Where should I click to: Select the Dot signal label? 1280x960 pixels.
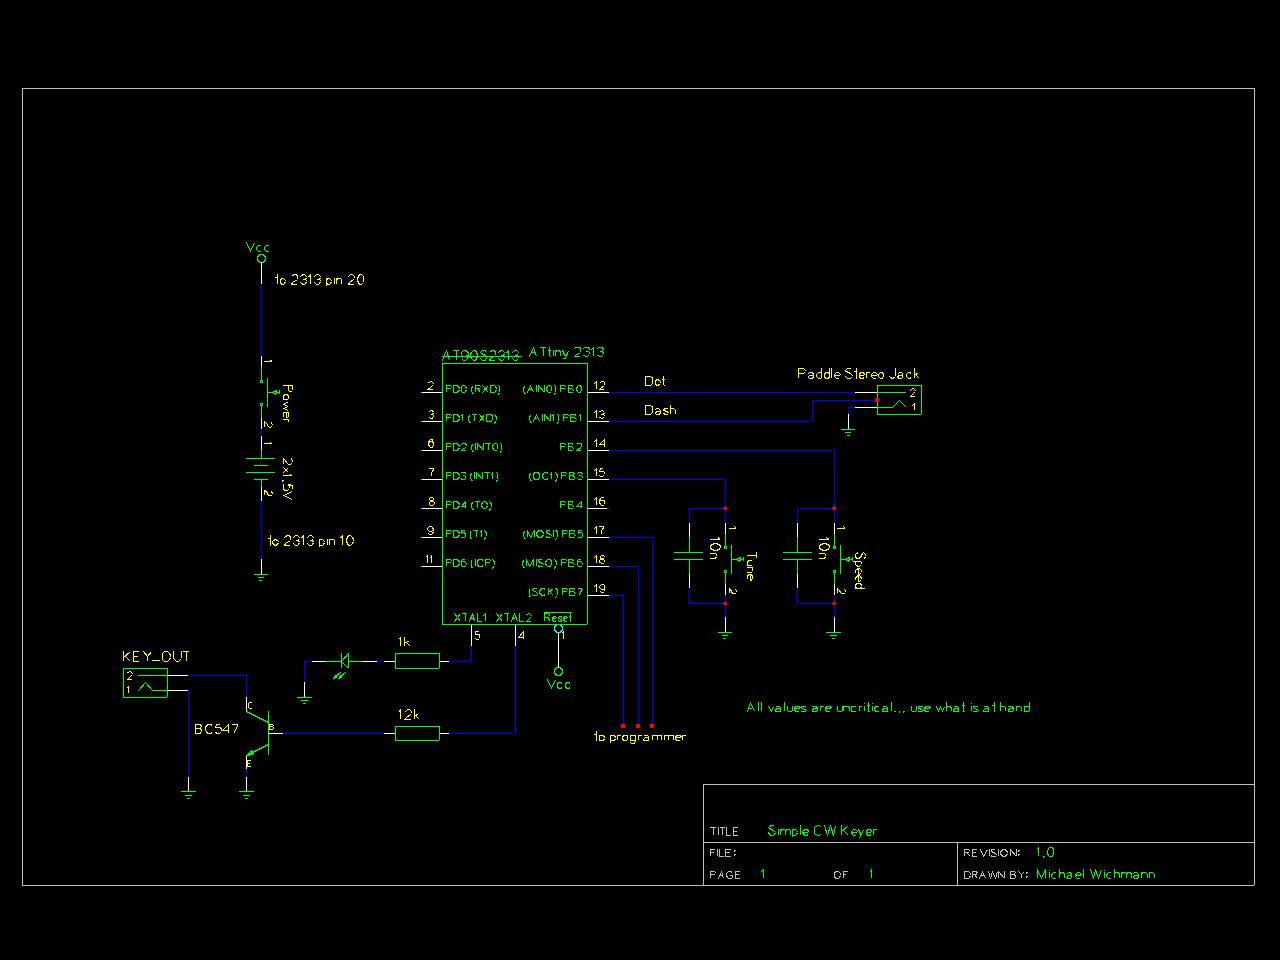[655, 381]
